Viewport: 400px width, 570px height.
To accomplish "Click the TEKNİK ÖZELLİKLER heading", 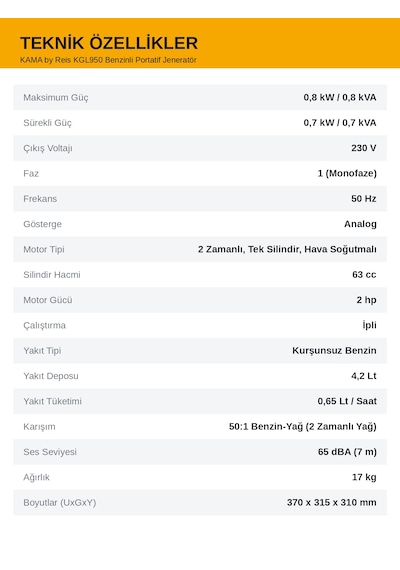I will [x=109, y=43].
